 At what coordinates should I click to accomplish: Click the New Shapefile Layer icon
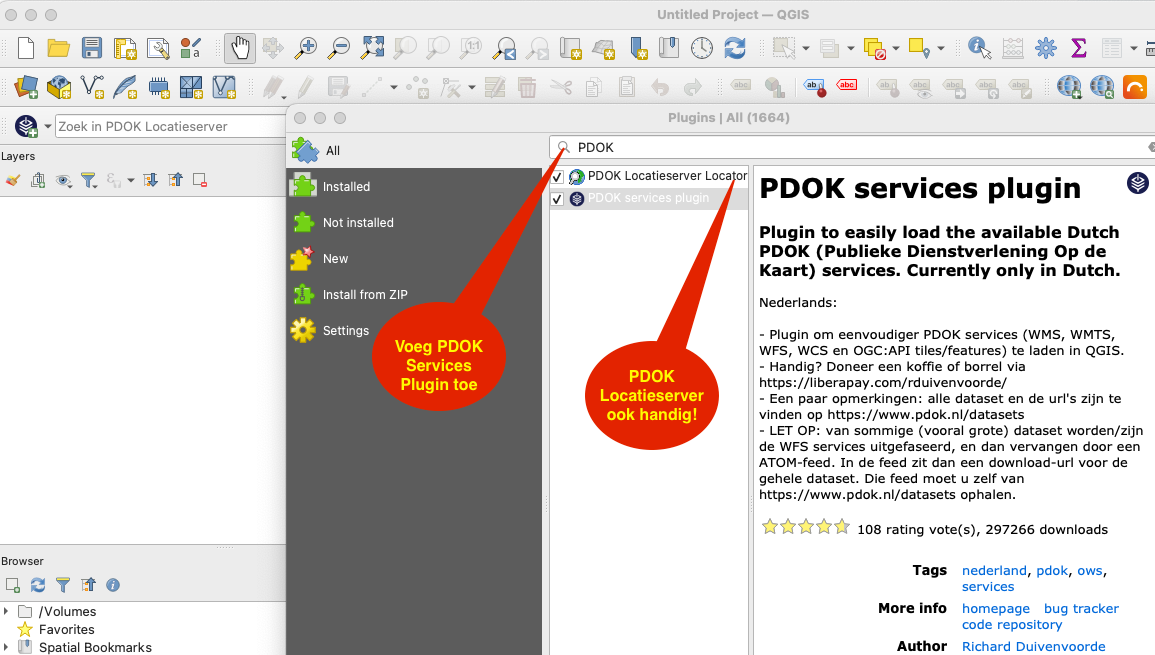[92, 87]
